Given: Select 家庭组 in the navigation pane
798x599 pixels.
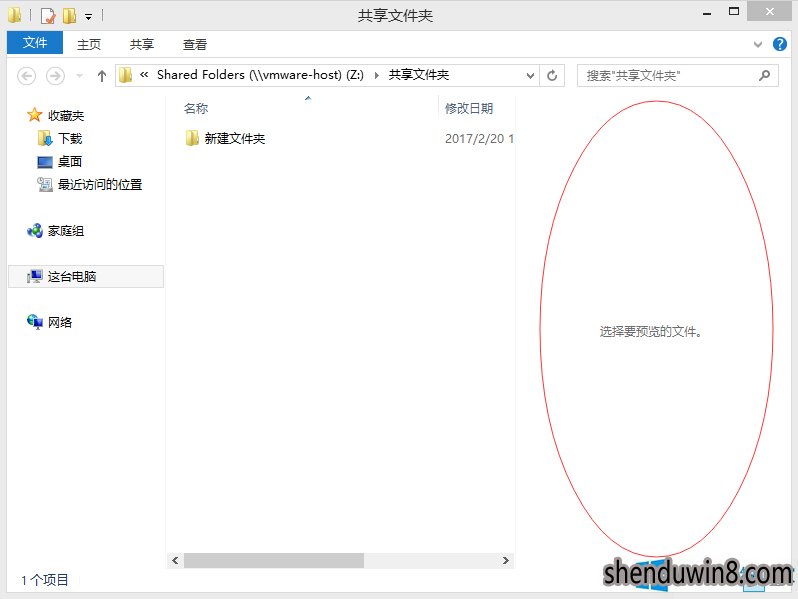Looking at the screenshot, I should 66,231.
